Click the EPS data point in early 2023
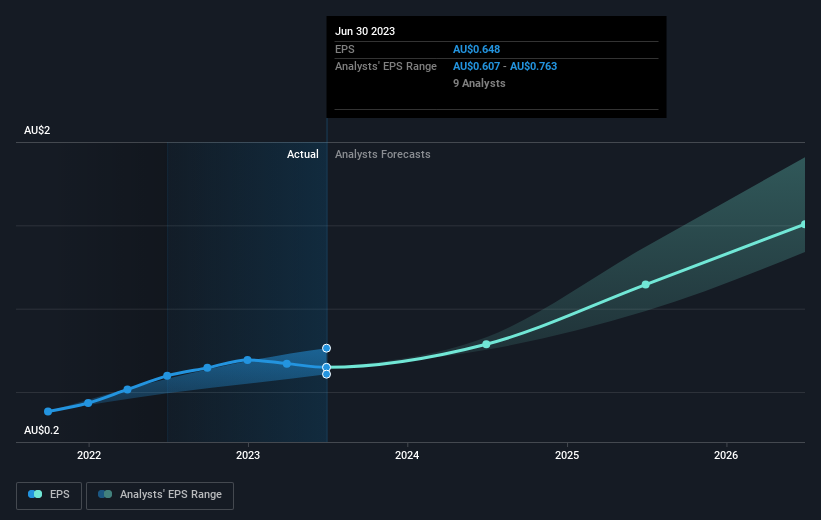 click(287, 363)
